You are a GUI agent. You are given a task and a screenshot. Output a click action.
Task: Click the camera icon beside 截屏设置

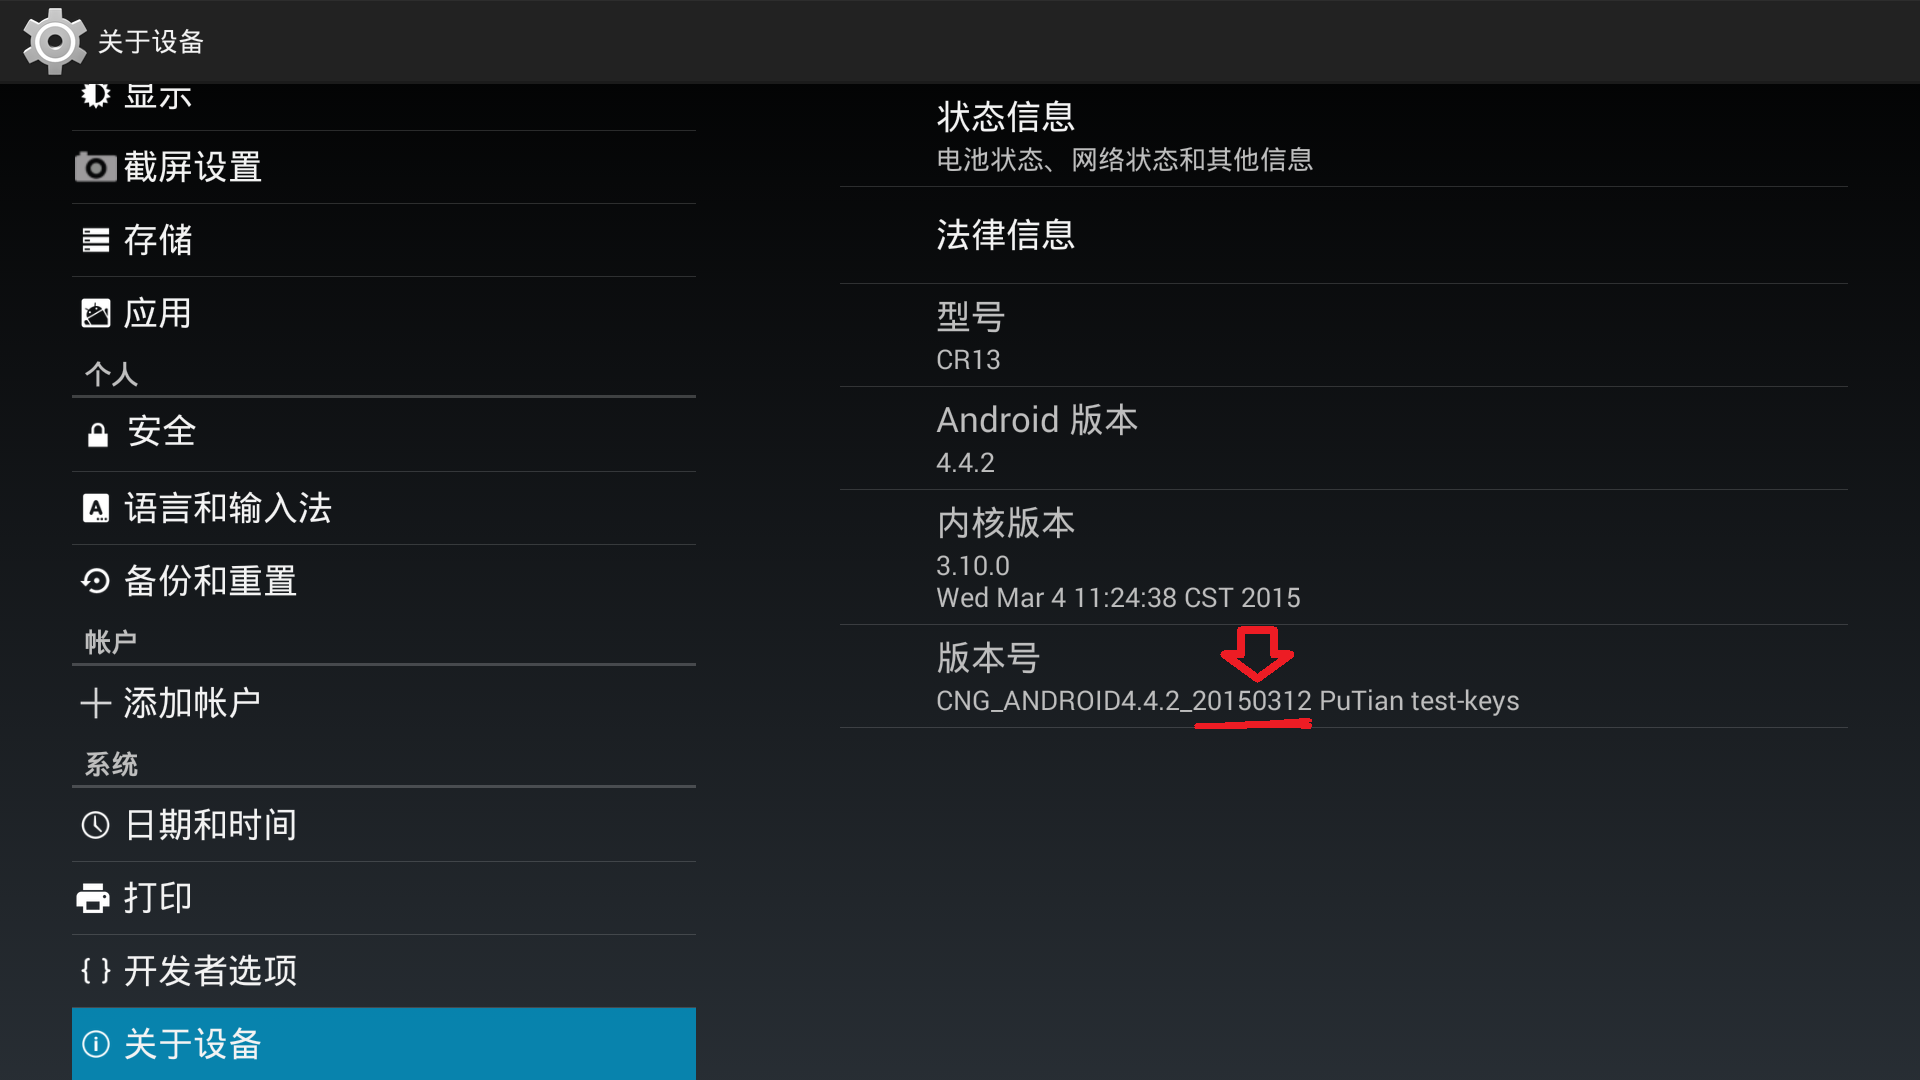pyautogui.click(x=96, y=167)
